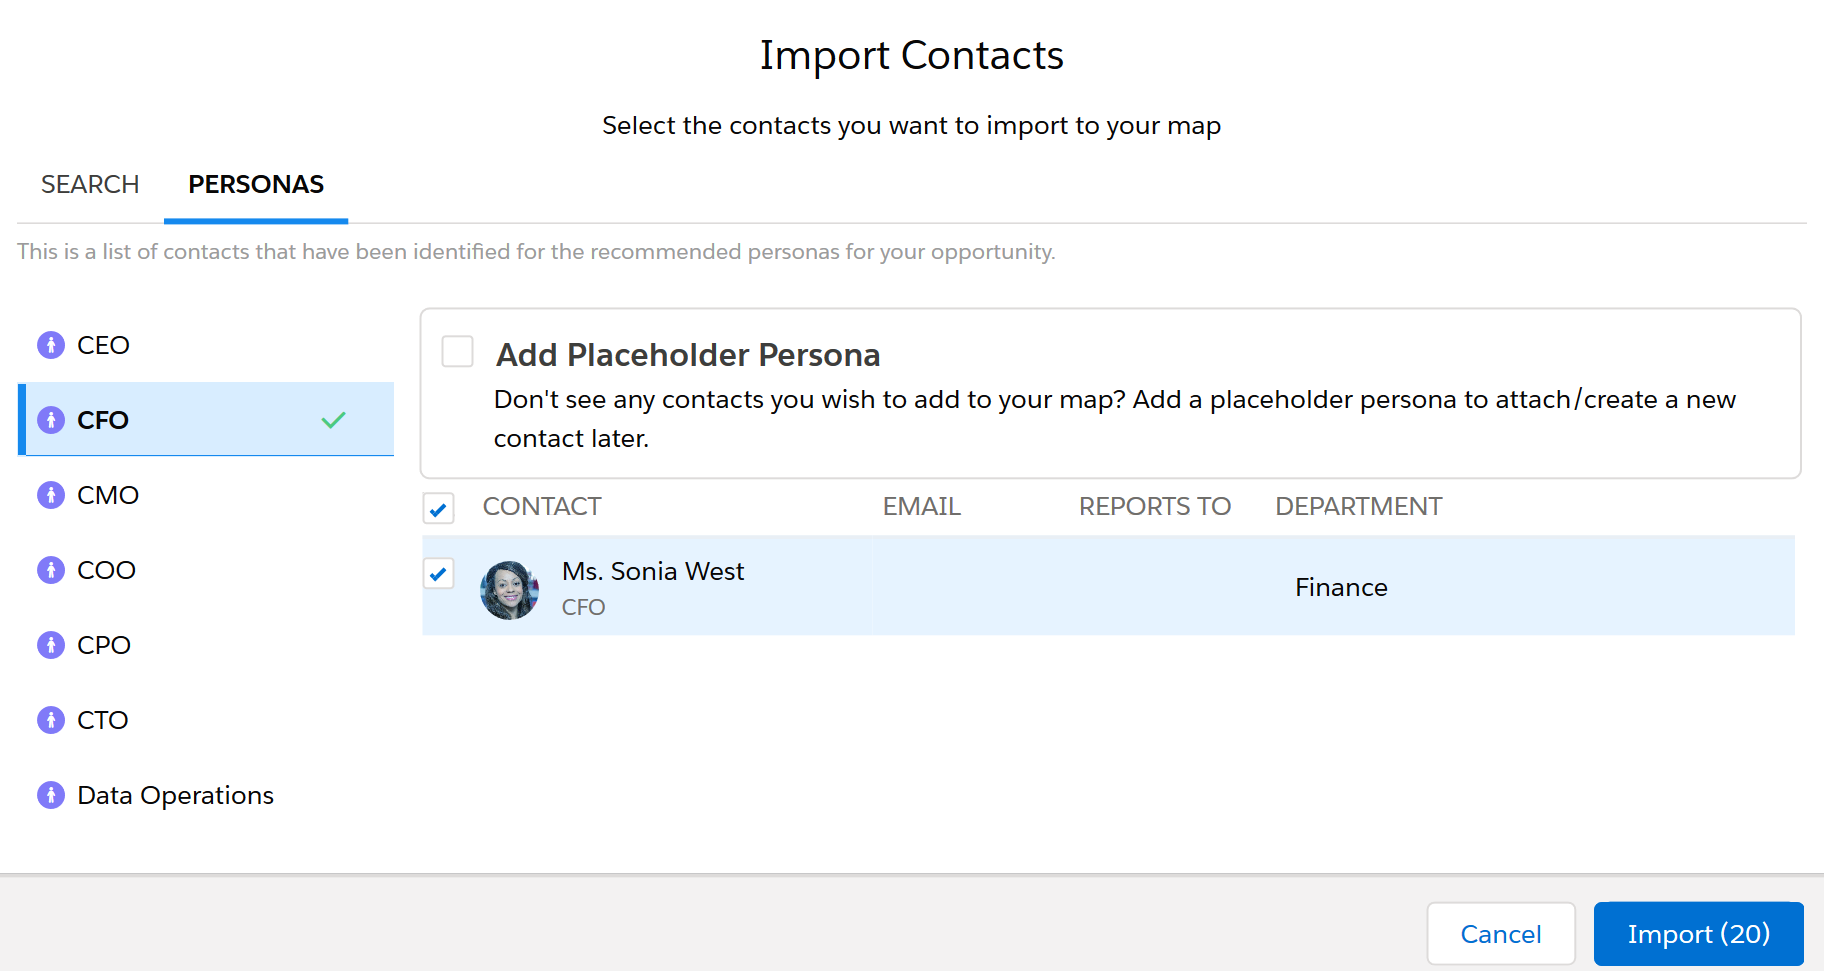Select the CEO persona label
The image size is (1824, 971).
coord(104,345)
